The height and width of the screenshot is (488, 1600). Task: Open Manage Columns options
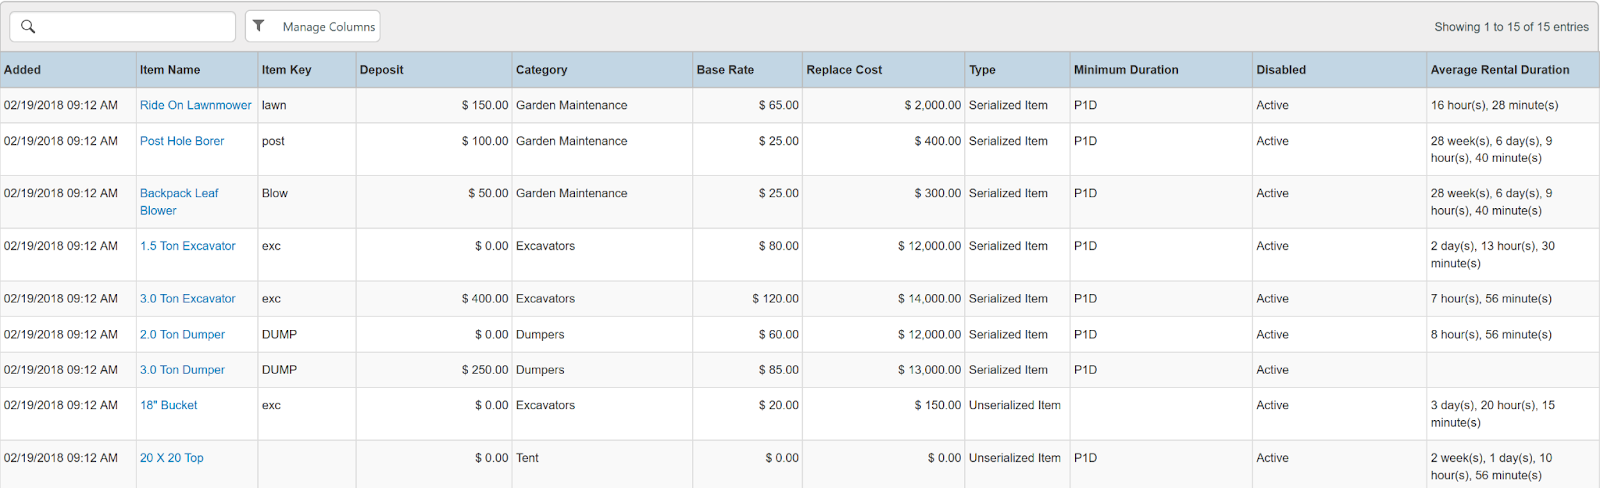pyautogui.click(x=328, y=27)
